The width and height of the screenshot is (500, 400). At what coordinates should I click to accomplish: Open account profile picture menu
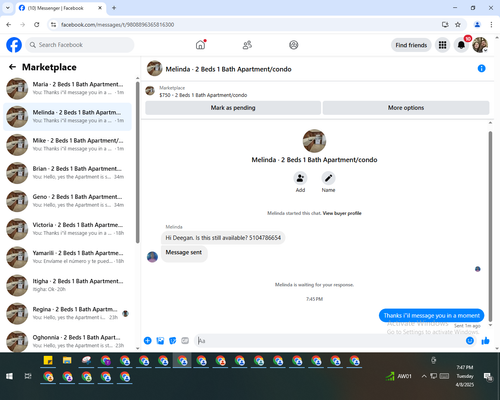480,45
